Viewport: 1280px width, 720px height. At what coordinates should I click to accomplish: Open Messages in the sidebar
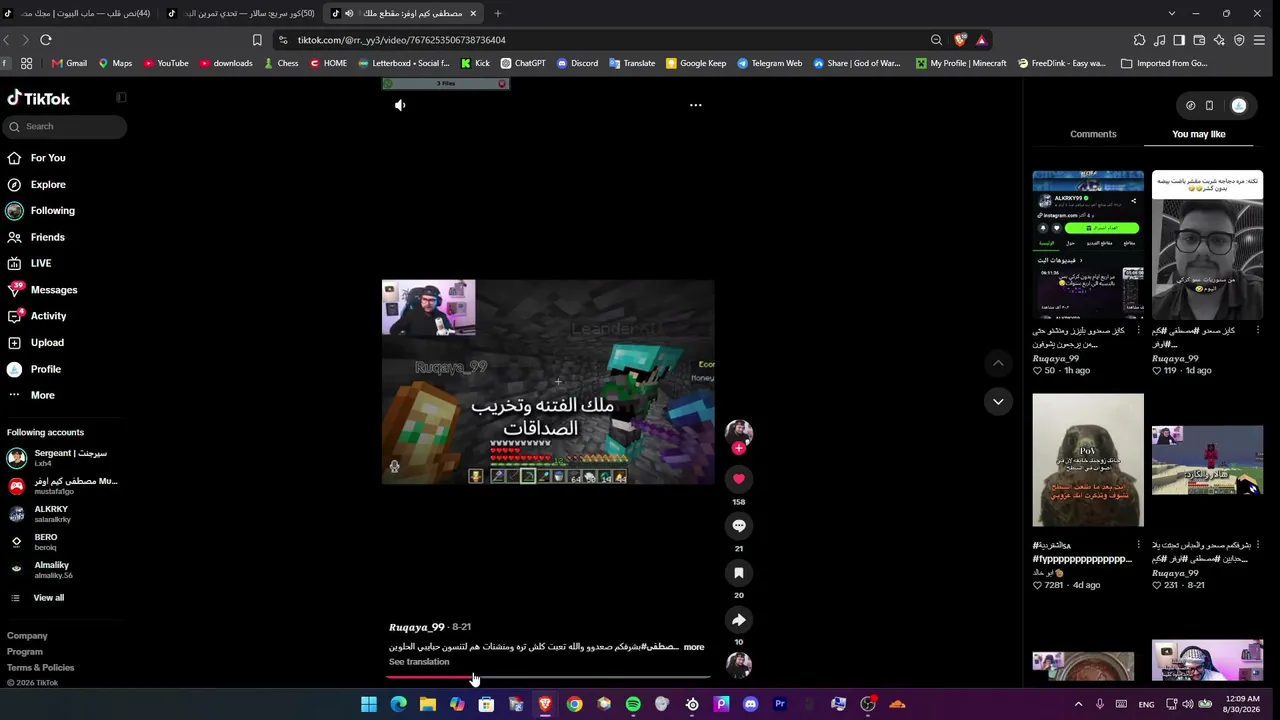coord(54,290)
